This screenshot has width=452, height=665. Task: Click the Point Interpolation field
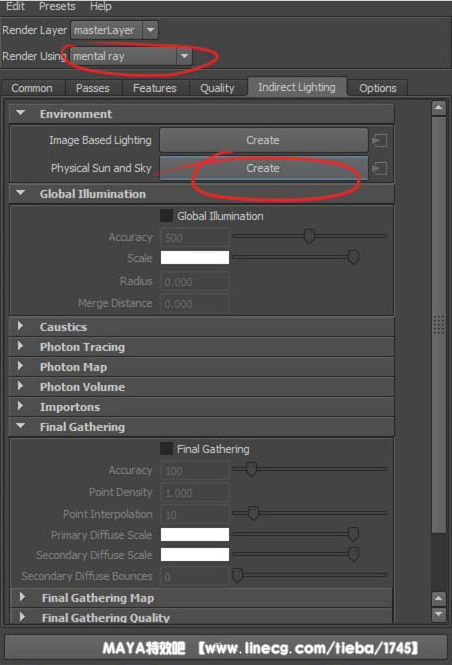pyautogui.click(x=195, y=514)
